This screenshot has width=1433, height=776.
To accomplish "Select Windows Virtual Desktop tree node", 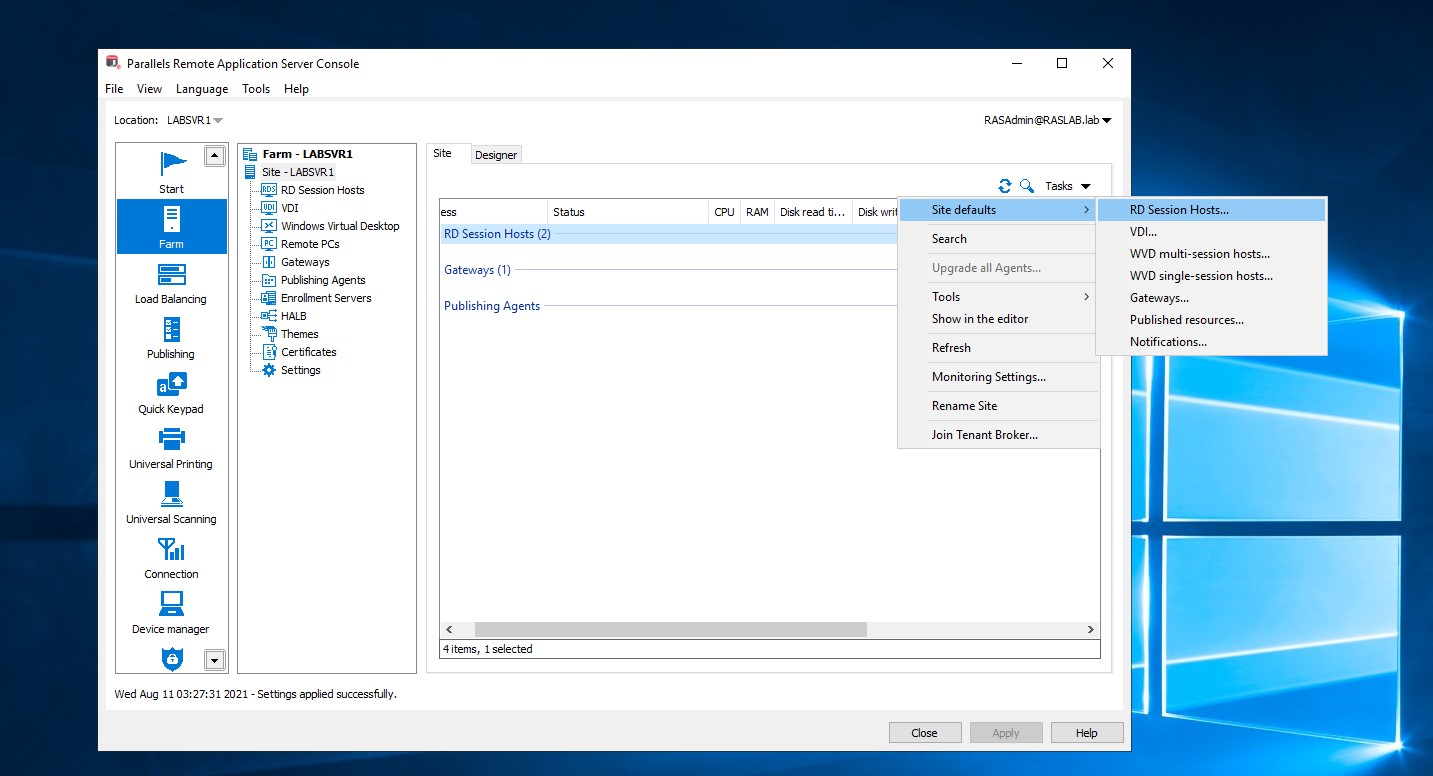I will (x=340, y=226).
